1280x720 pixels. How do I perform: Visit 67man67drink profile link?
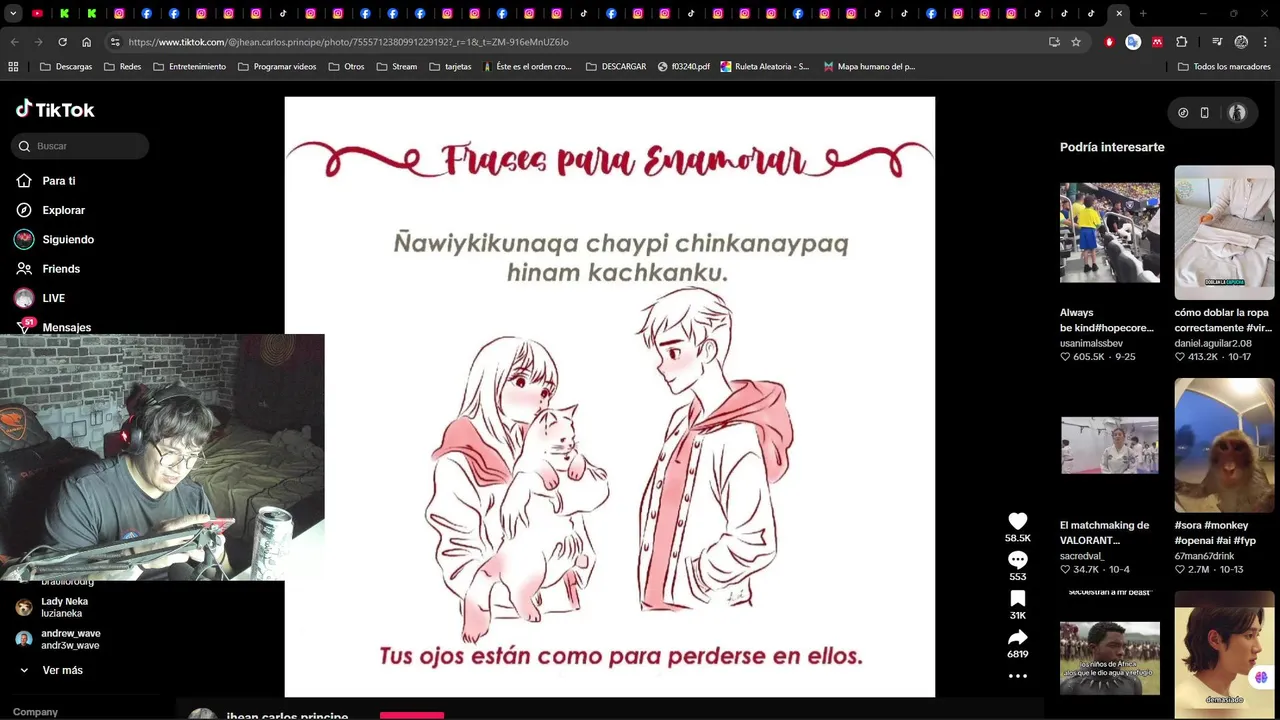click(x=1204, y=556)
